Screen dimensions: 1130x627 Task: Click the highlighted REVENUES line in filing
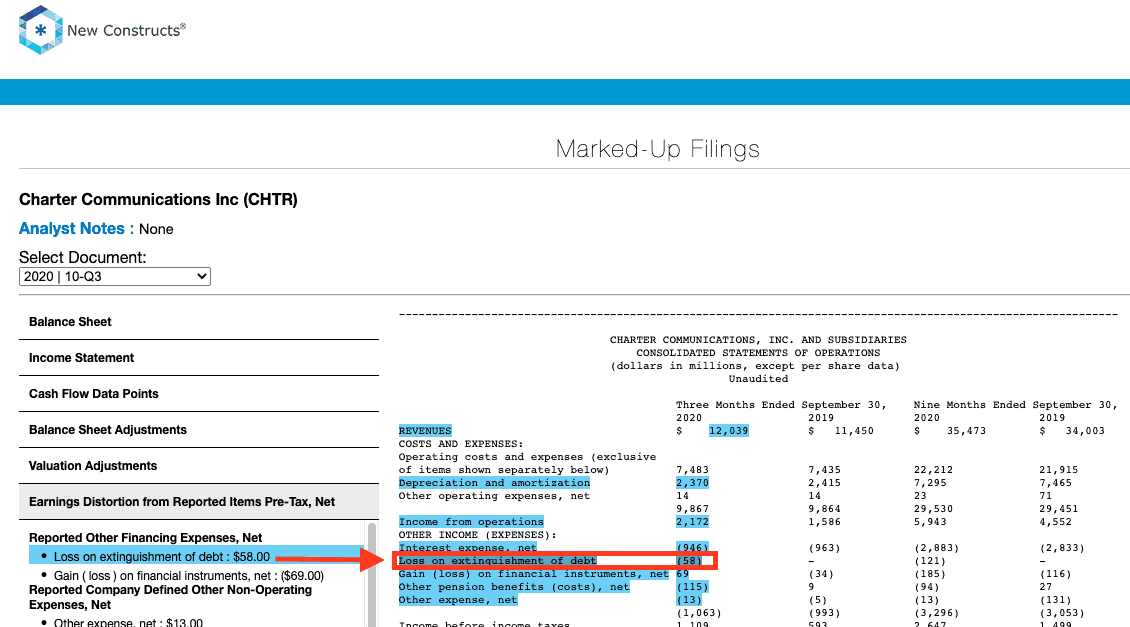pos(425,431)
